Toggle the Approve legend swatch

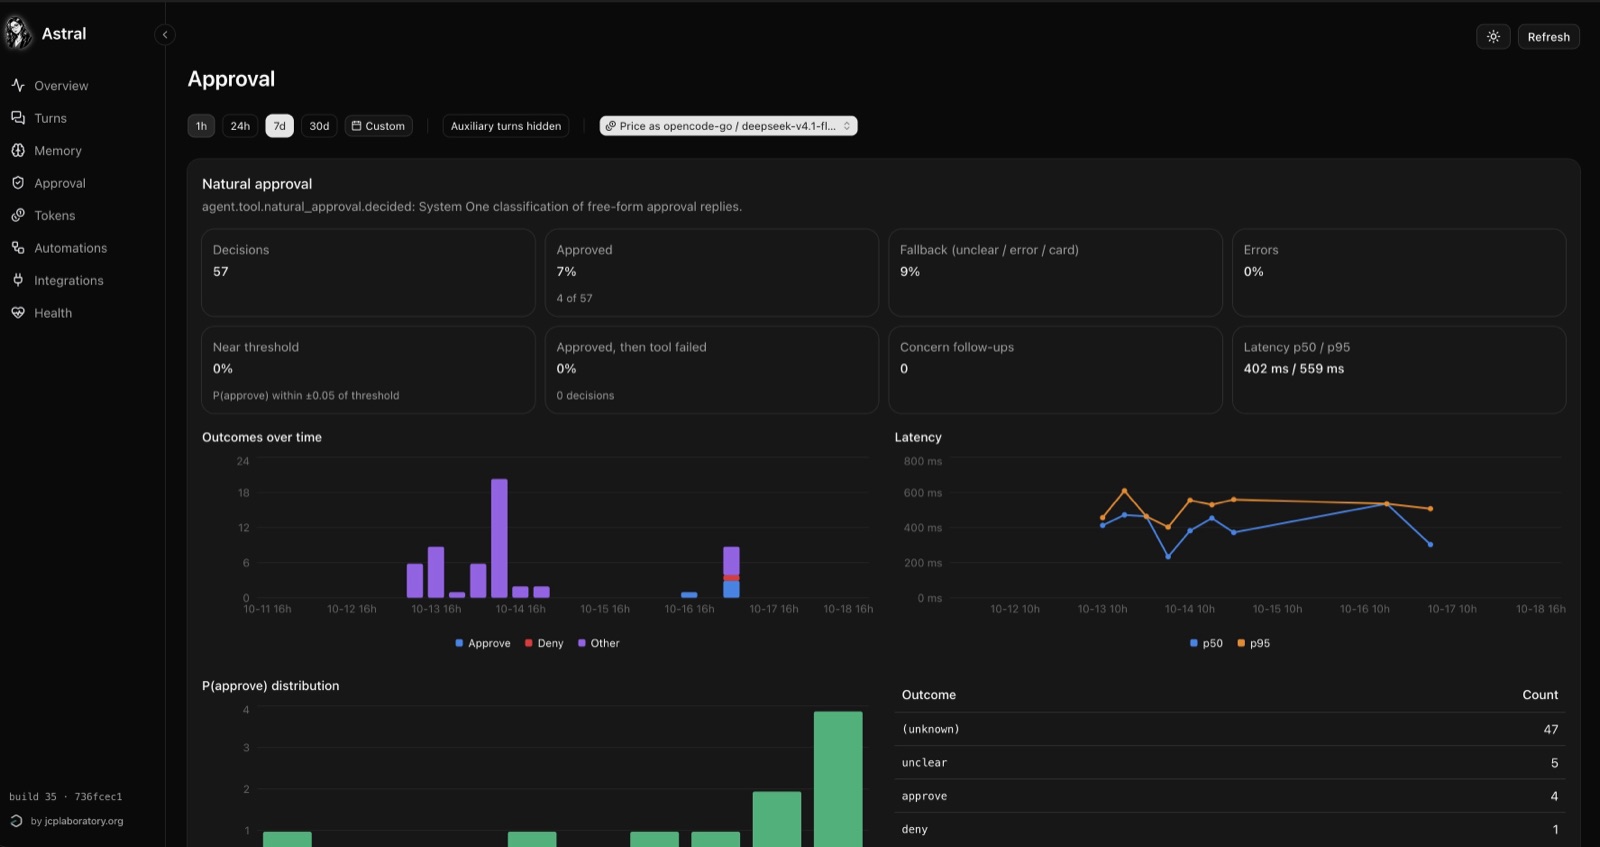(459, 643)
